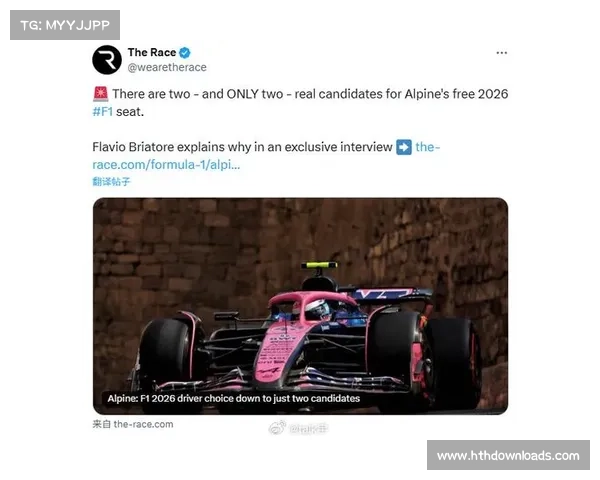
Task: Click the pink Alpine car nose in photo
Action: (272, 354)
